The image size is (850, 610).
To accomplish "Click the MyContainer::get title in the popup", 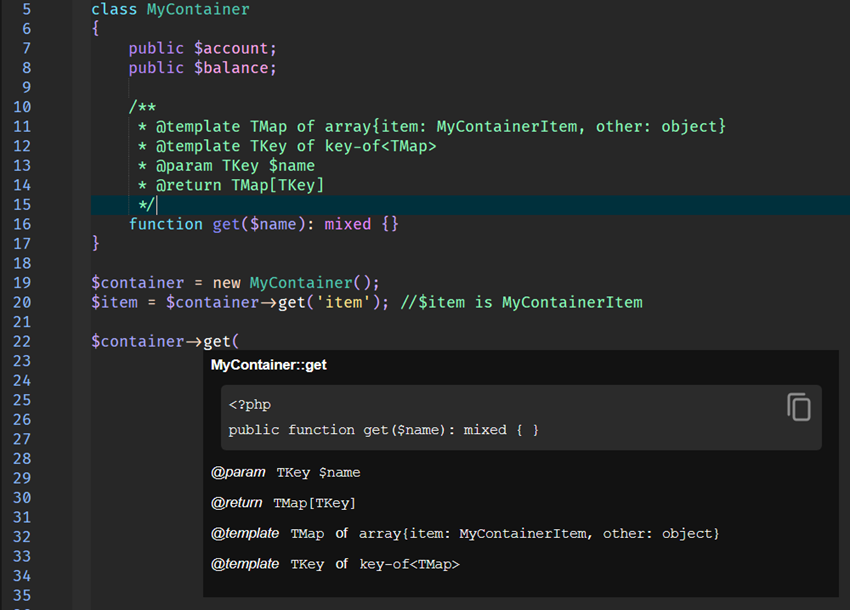I will (x=268, y=366).
